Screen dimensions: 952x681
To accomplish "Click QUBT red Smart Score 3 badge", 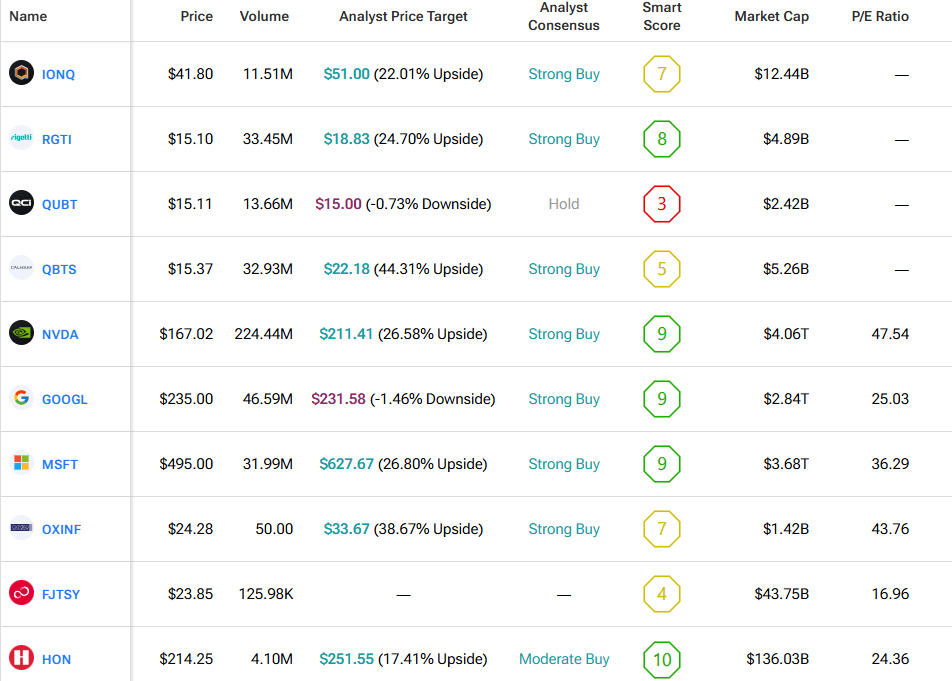I will pos(662,204).
